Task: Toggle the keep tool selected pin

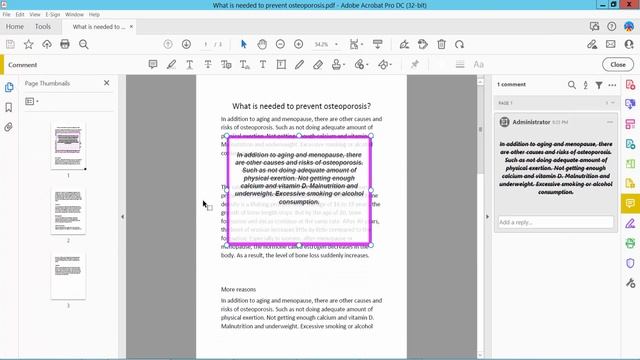Action: pyautogui.click(x=415, y=64)
